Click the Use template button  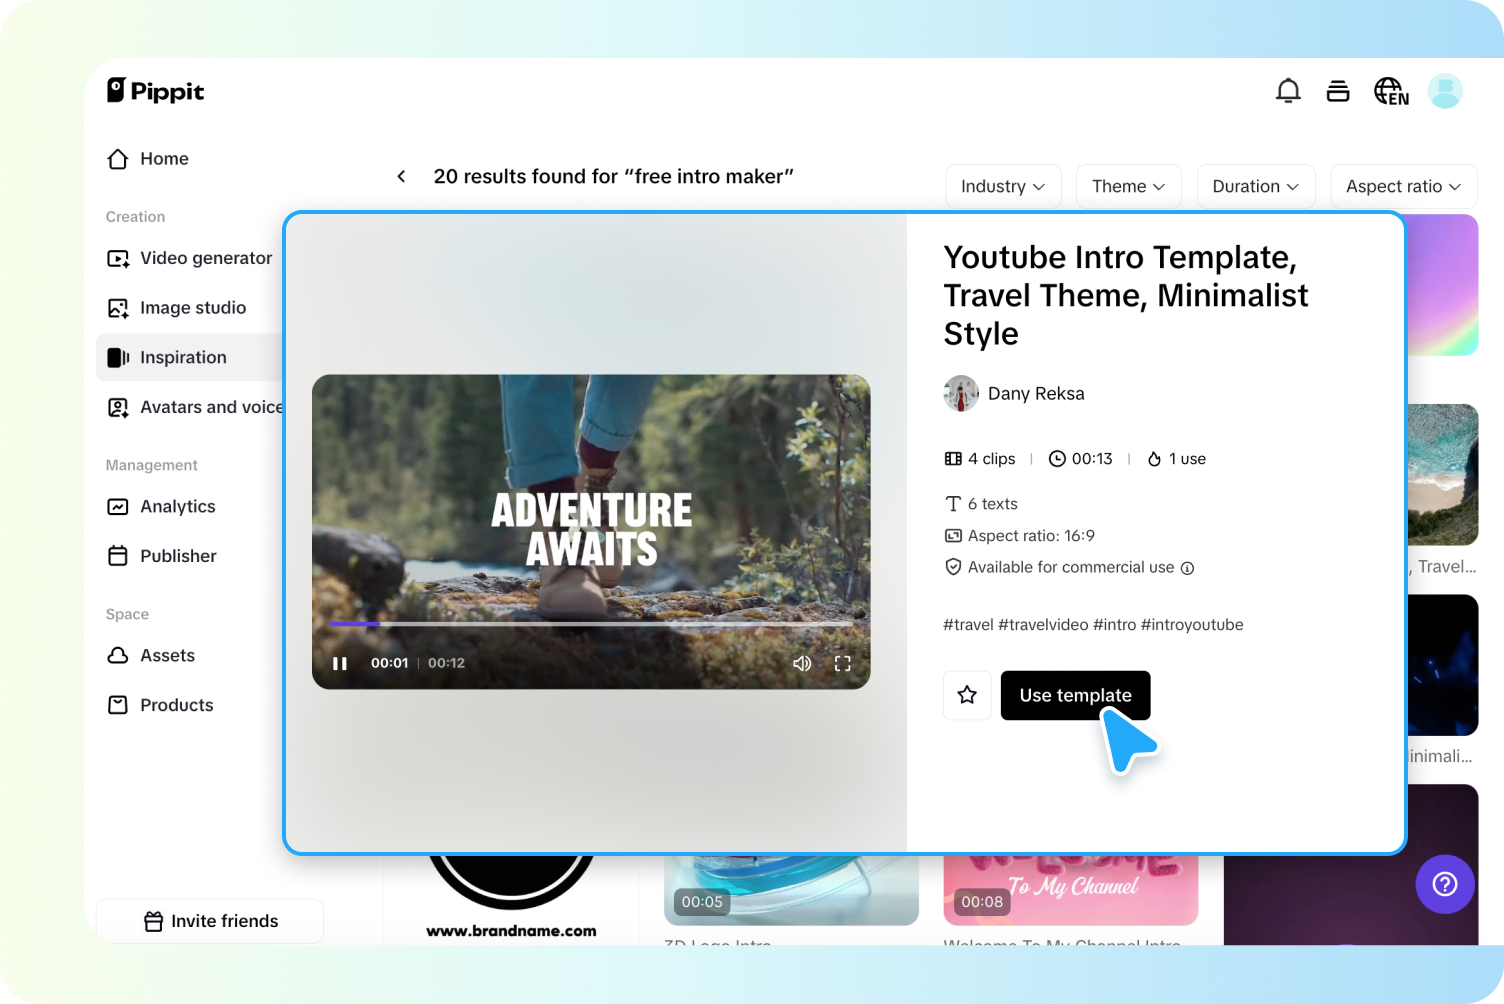(1075, 695)
